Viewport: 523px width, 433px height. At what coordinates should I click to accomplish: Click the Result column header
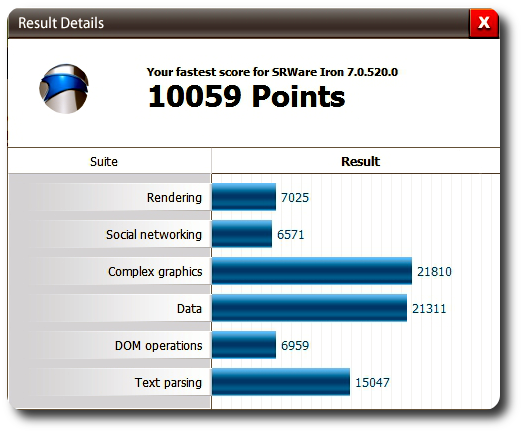tap(360, 161)
